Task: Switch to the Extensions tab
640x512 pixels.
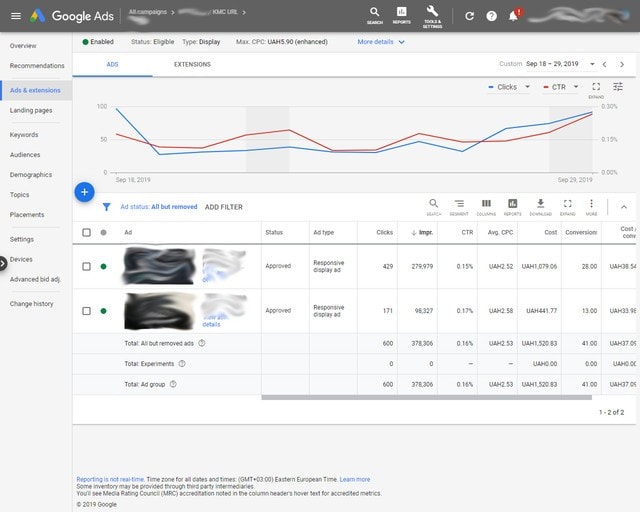Action: point(192,64)
